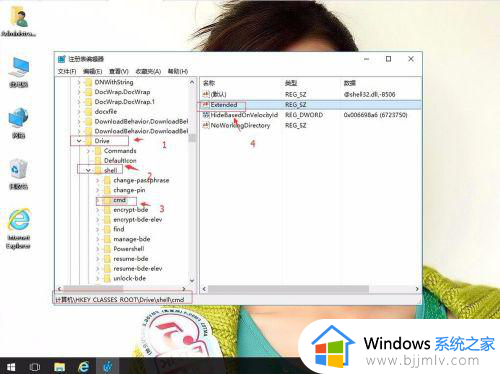The height and width of the screenshot is (374, 500).
Task: Click the (Default) value's string icon
Action: coord(206,94)
